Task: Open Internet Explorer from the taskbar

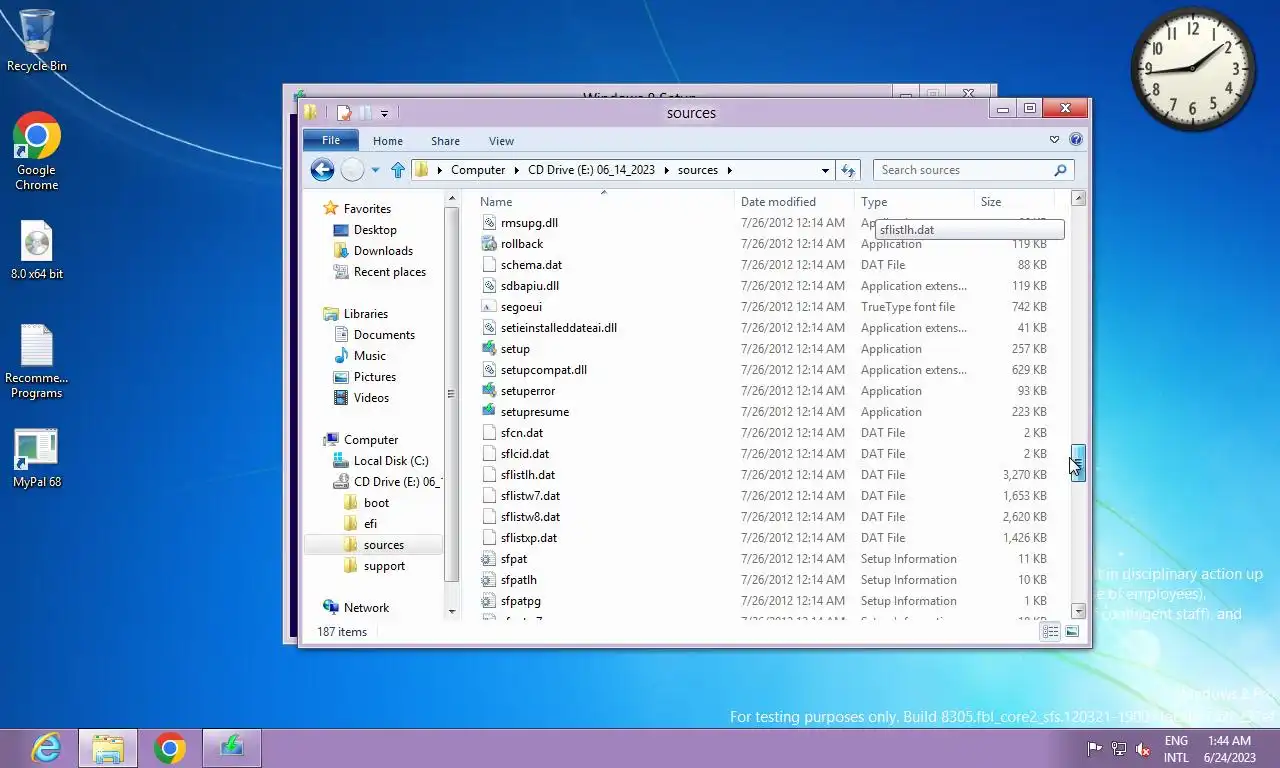Action: [46, 747]
